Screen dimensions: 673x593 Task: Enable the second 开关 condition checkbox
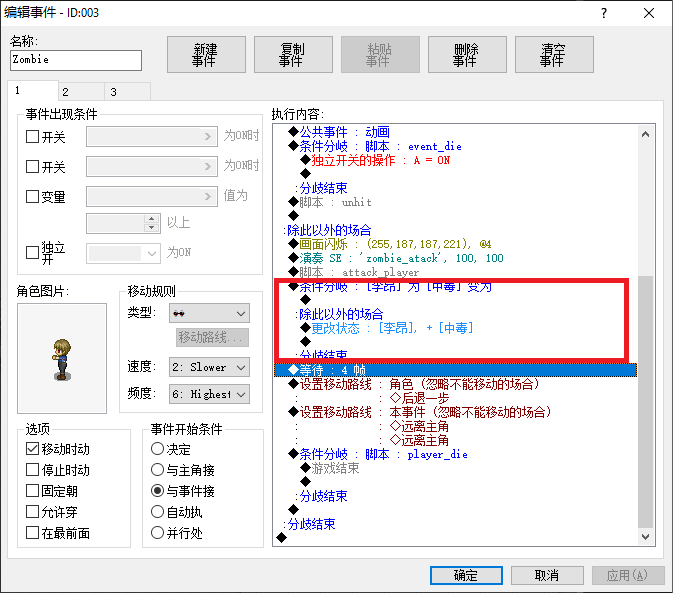click(33, 166)
